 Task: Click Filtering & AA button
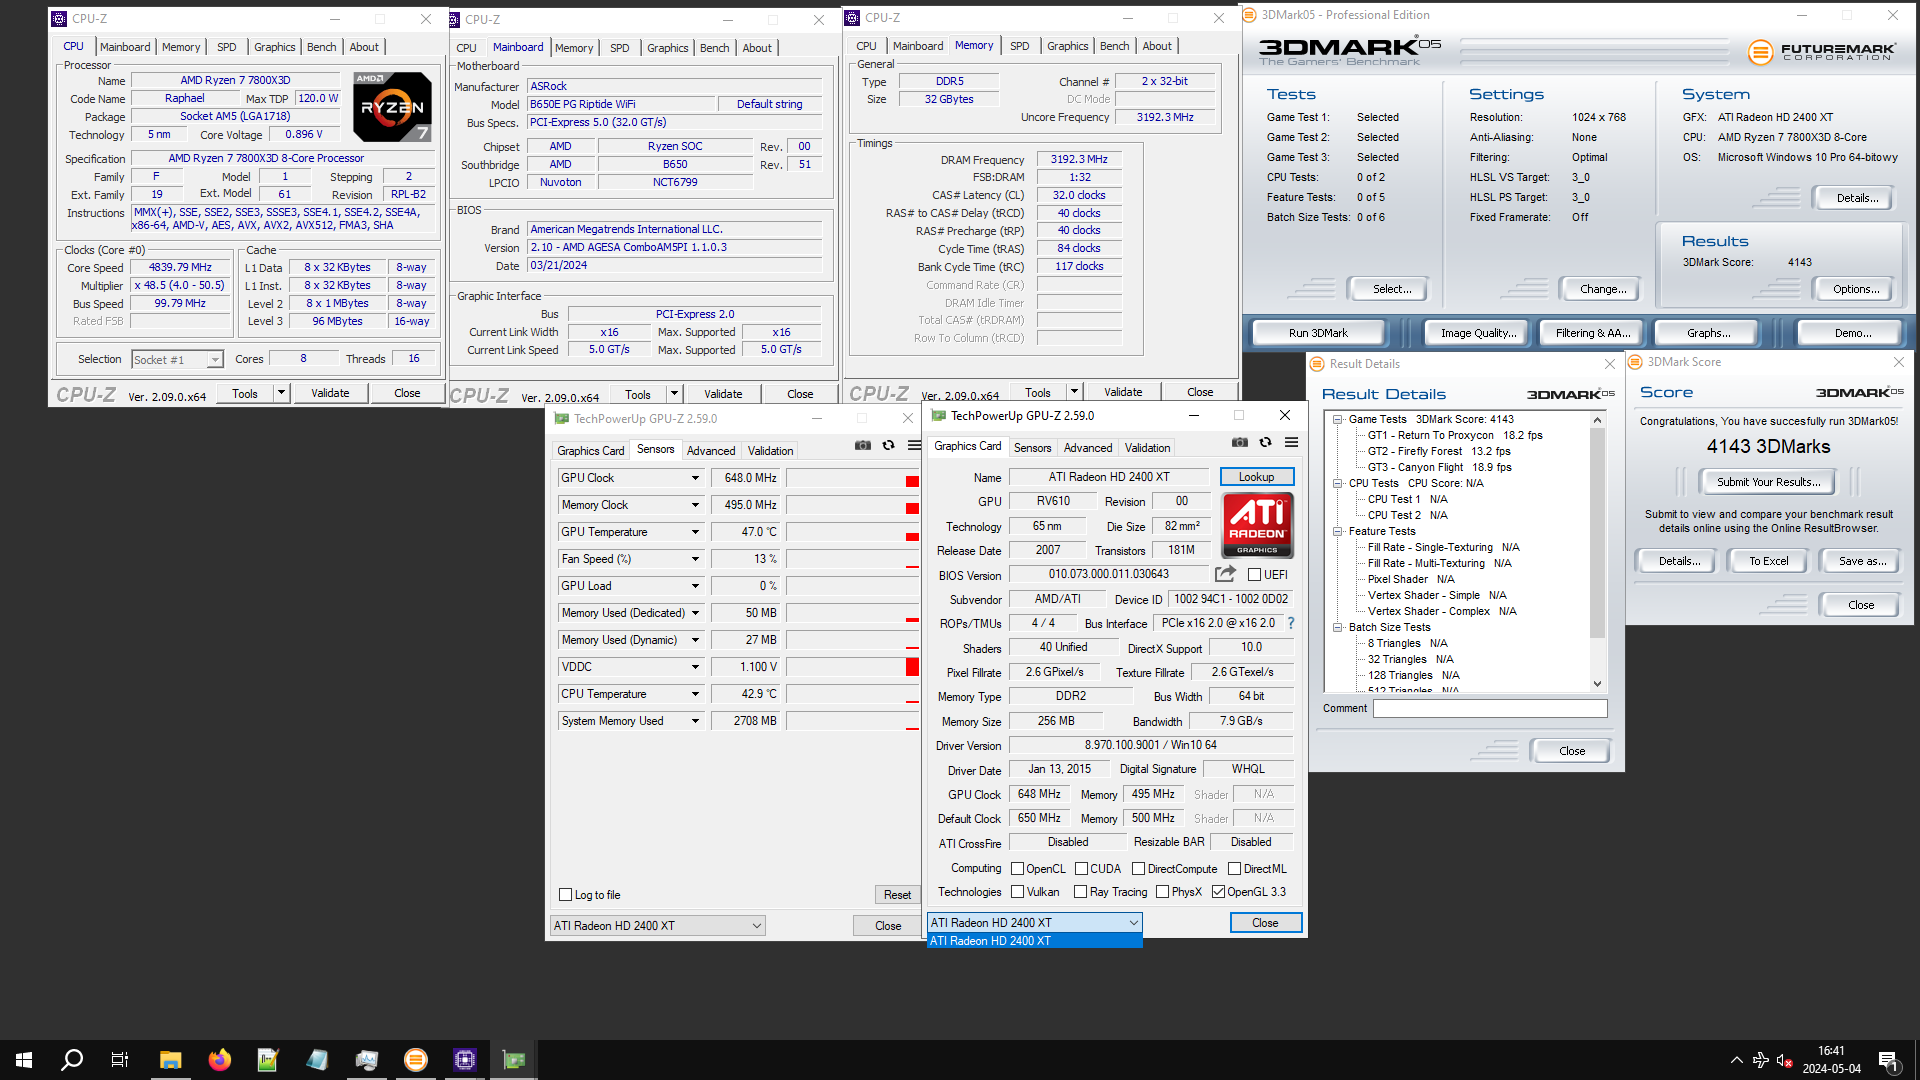(1593, 333)
